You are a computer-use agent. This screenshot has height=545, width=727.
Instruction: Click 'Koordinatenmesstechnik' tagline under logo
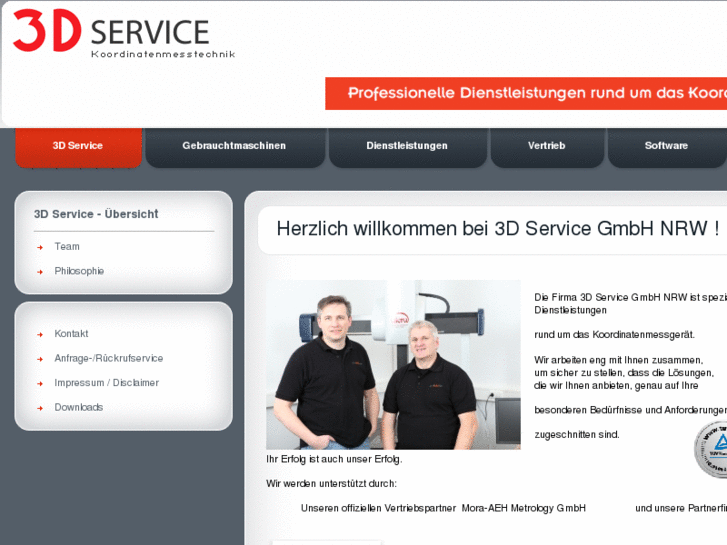click(163, 54)
